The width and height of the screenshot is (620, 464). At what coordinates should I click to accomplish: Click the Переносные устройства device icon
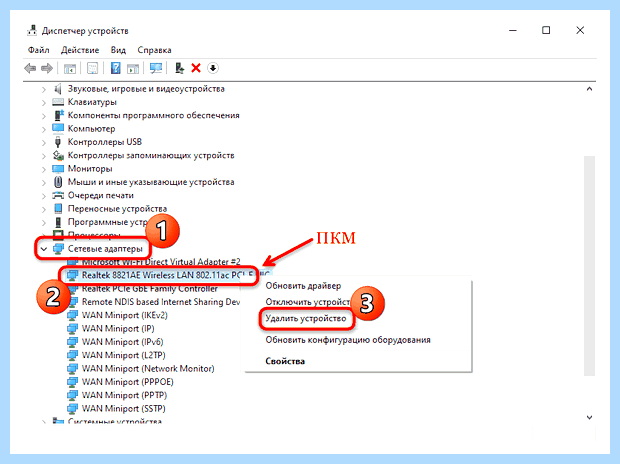click(58, 208)
